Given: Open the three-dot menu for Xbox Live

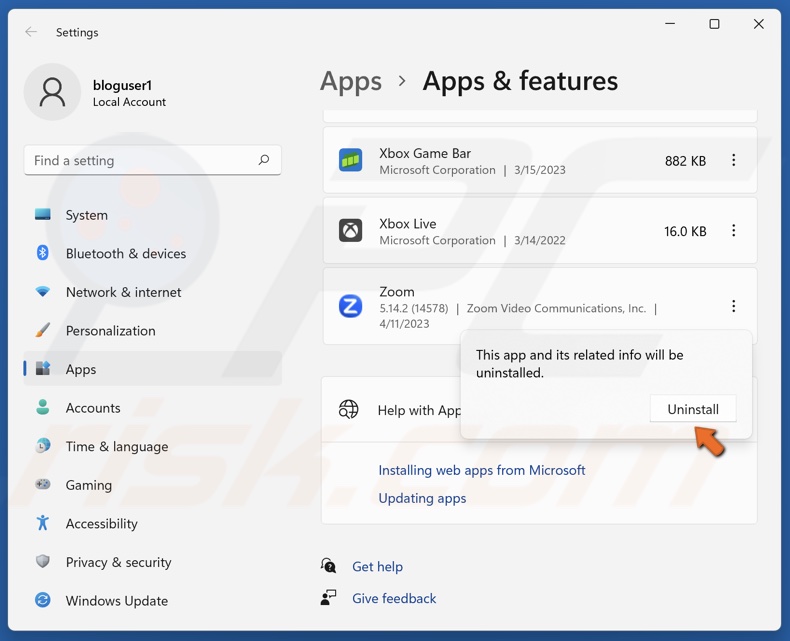Looking at the screenshot, I should click(733, 231).
